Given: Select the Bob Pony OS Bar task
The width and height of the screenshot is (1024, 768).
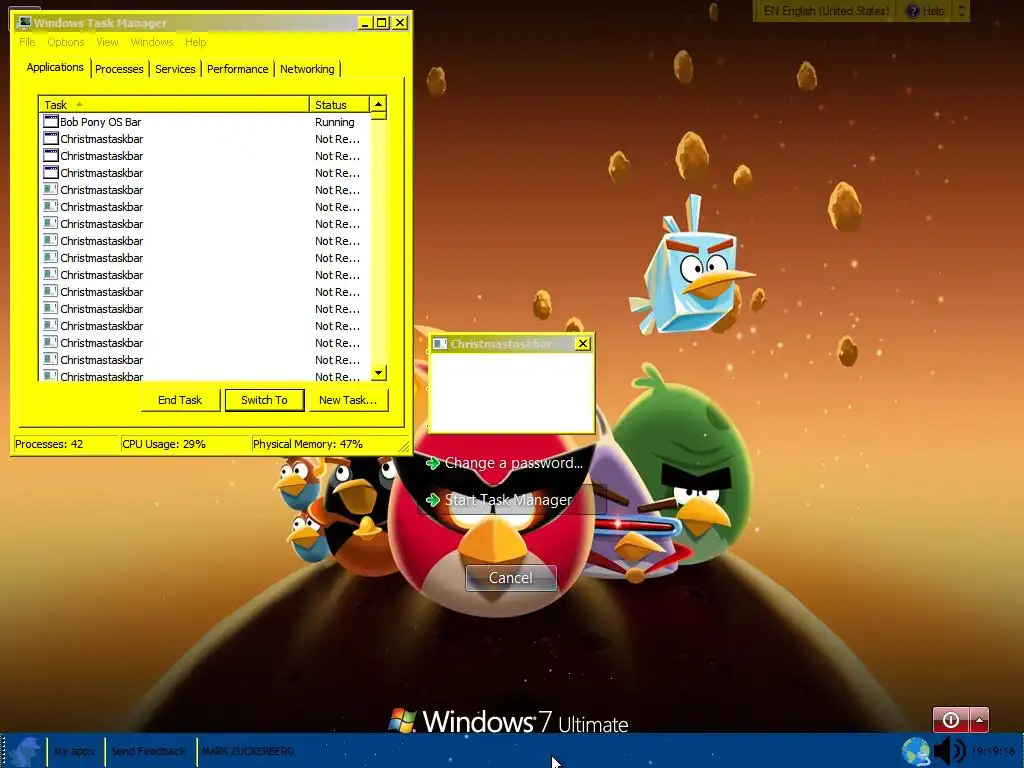Looking at the screenshot, I should point(204,122).
